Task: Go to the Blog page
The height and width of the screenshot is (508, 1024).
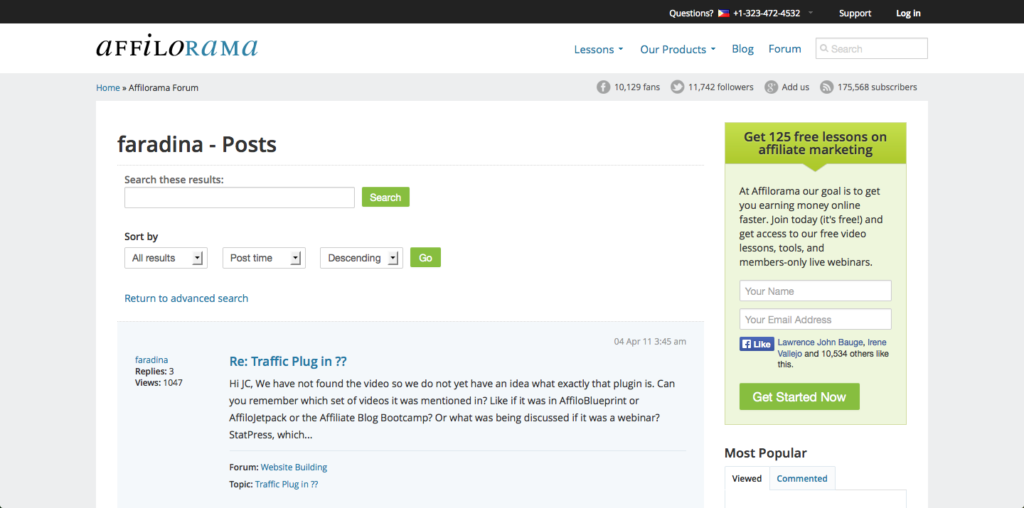Action: (743, 49)
